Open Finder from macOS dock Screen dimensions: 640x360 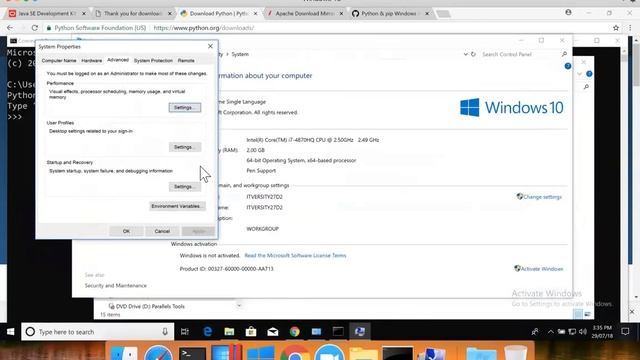coord(124,353)
